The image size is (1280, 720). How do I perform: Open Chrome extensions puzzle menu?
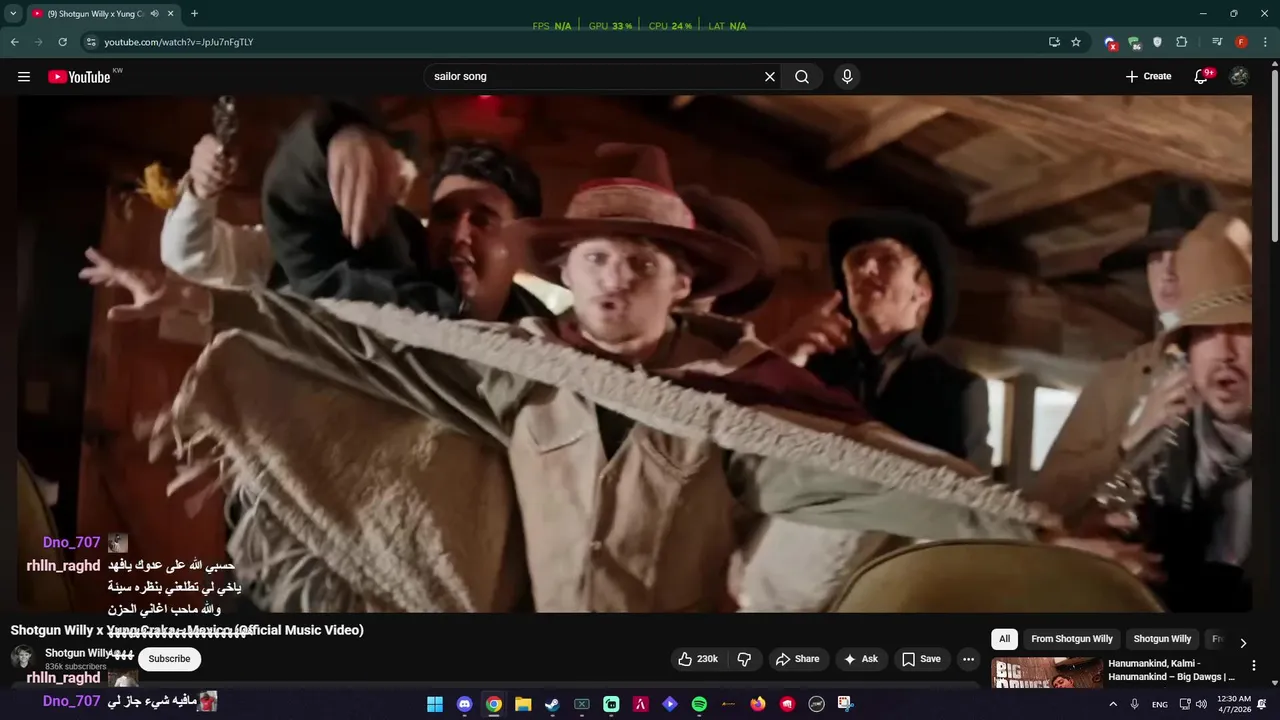click(1182, 42)
